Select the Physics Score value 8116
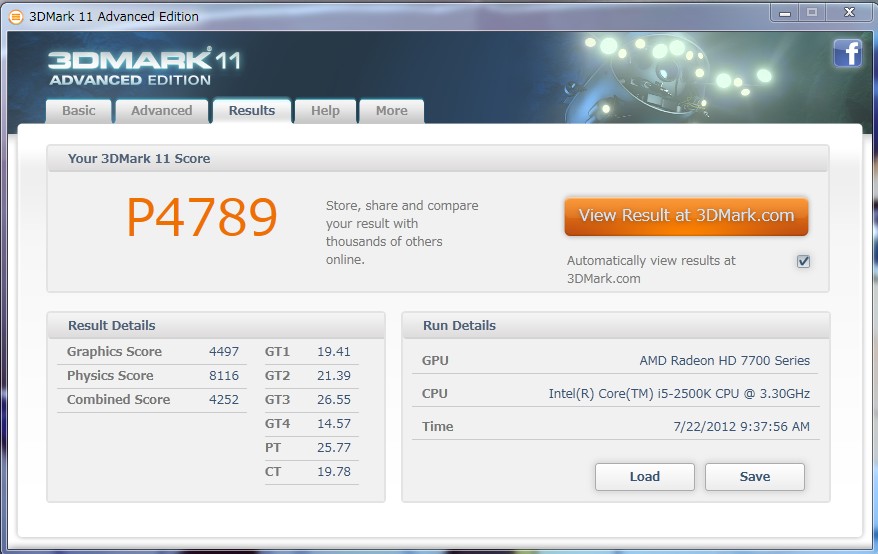The height and width of the screenshot is (554, 878). pyautogui.click(x=224, y=376)
